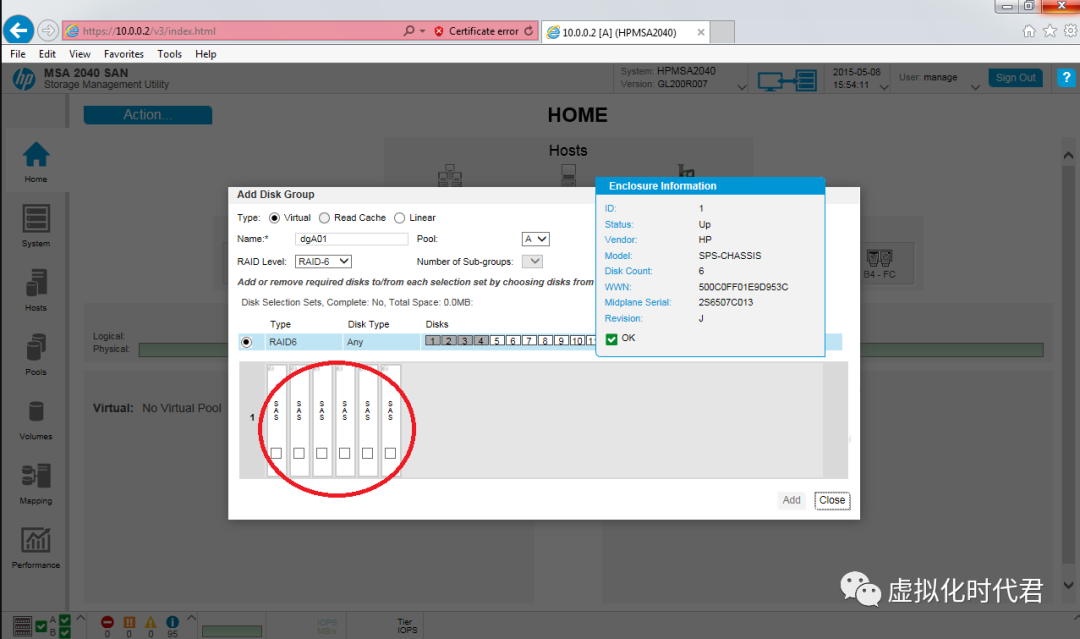Image resolution: width=1080 pixels, height=639 pixels.
Task: Open the System section icon
Action: [36, 219]
